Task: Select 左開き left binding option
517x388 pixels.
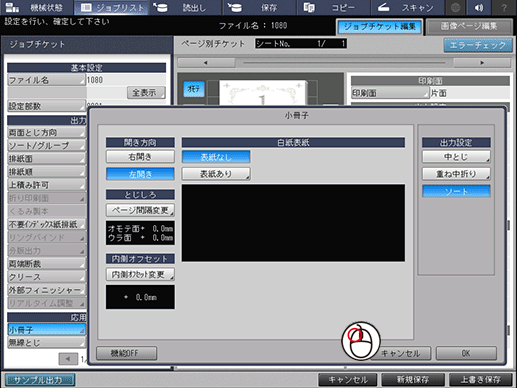Action: pyautogui.click(x=140, y=174)
